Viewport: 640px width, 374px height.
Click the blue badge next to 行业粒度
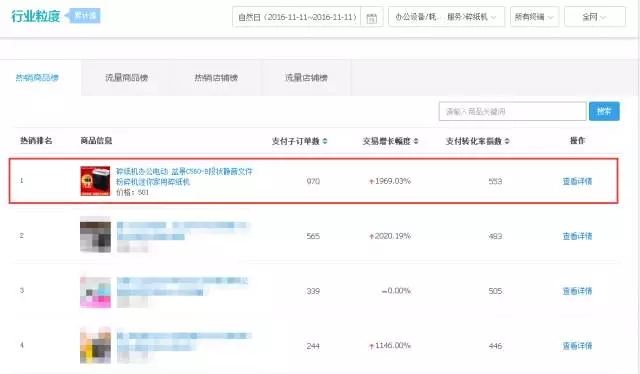pos(84,16)
